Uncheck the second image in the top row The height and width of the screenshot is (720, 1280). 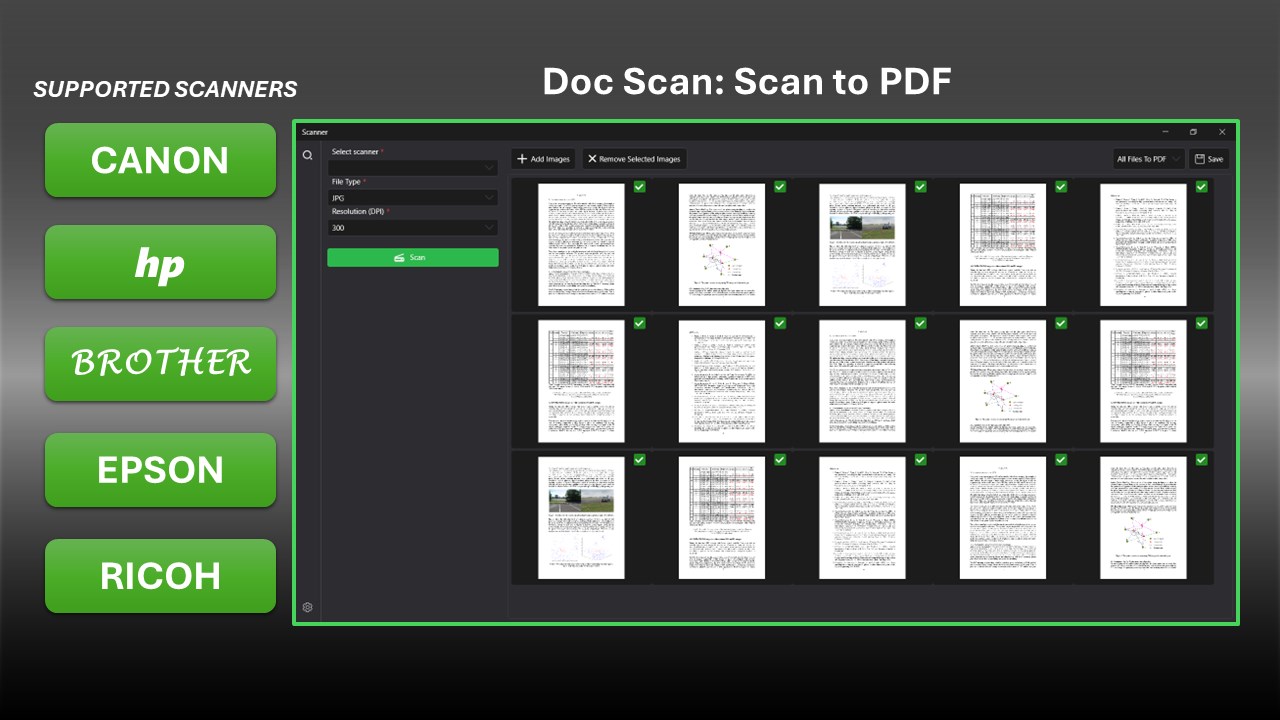tap(780, 187)
